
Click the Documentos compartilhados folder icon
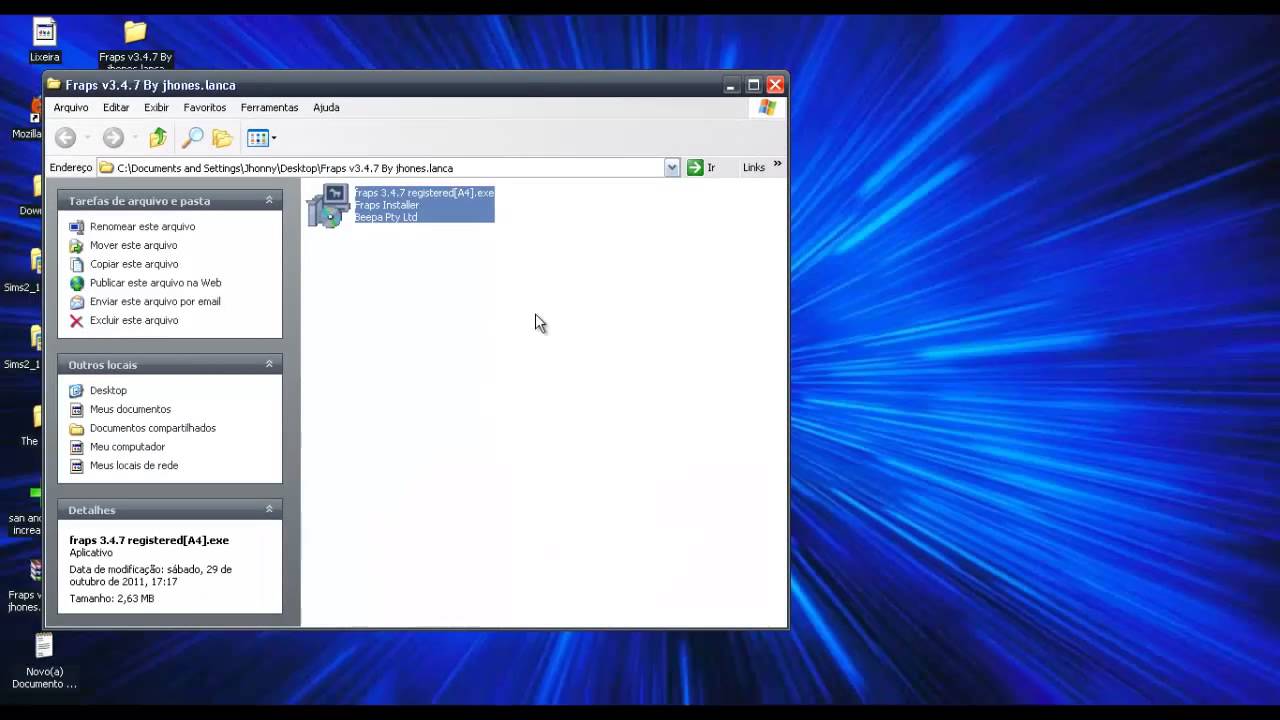click(77, 428)
